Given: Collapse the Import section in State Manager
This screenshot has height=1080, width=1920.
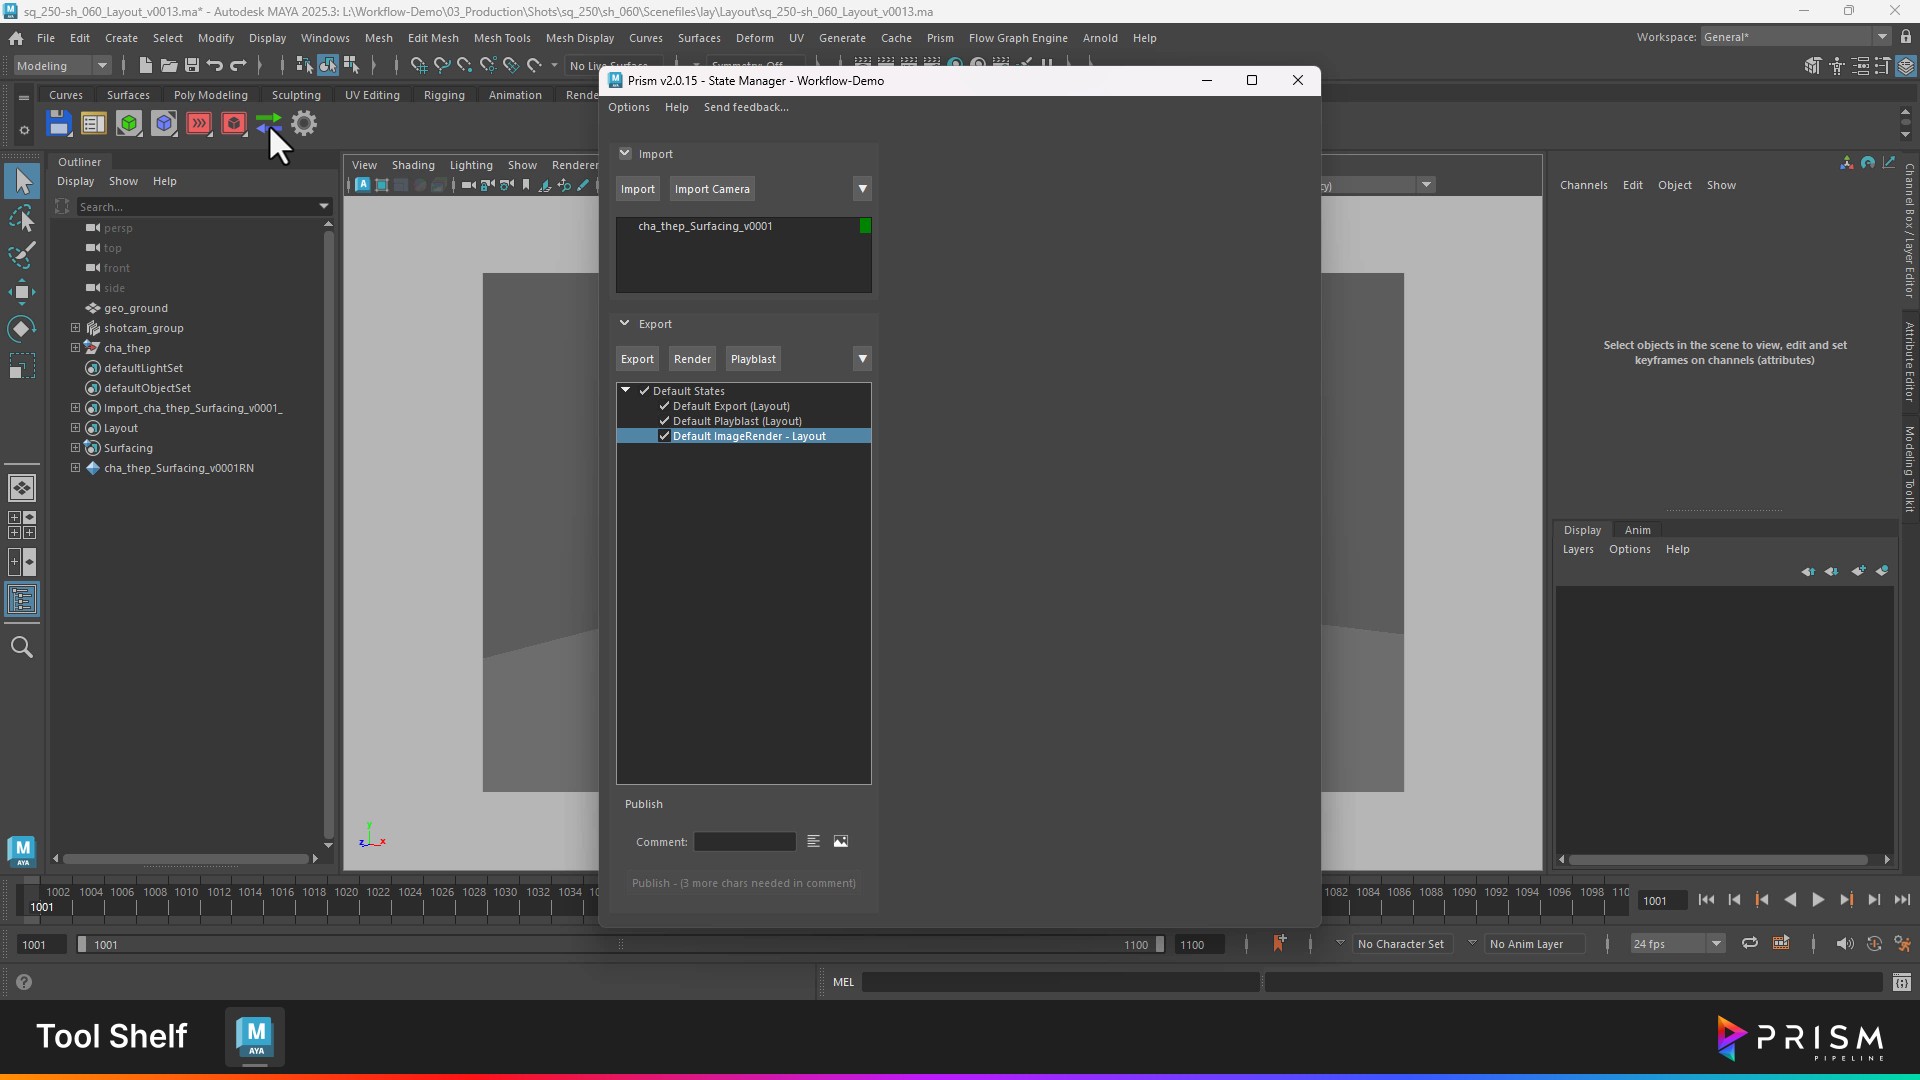Looking at the screenshot, I should coord(625,154).
